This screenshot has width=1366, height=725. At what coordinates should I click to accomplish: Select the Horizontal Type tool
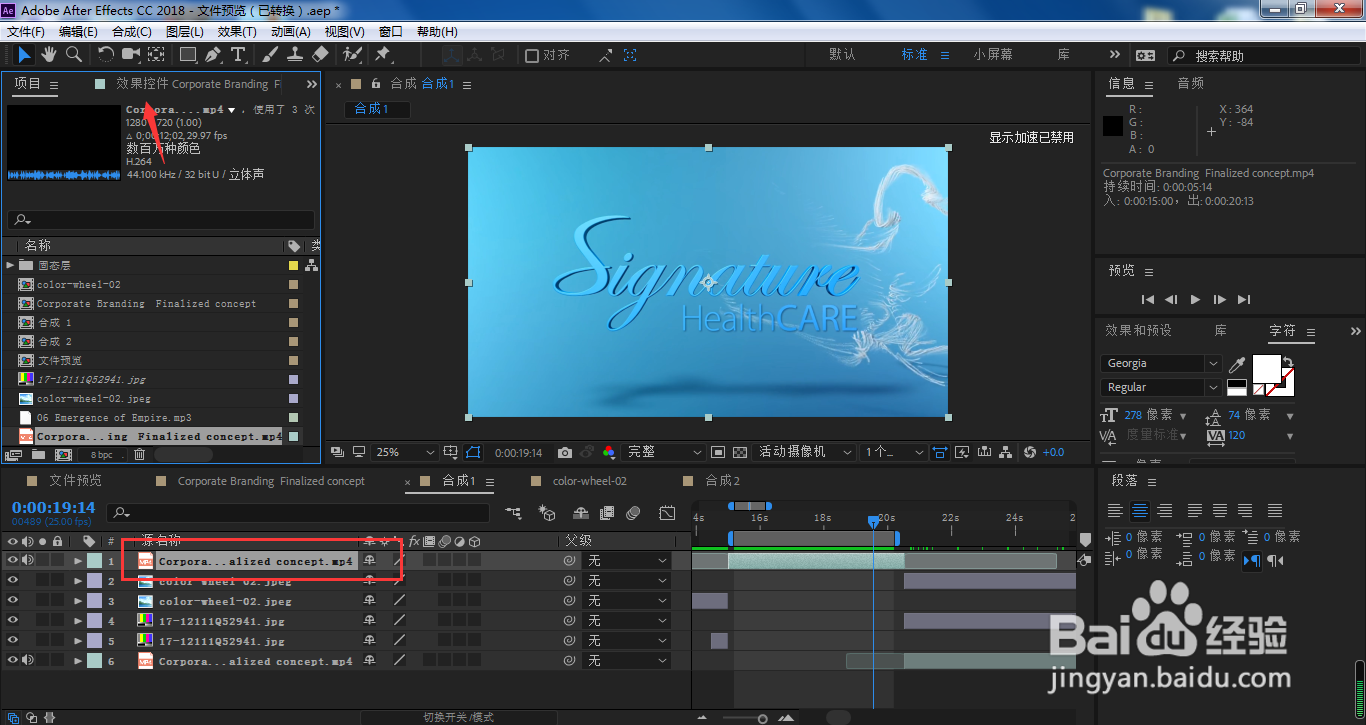[238, 54]
